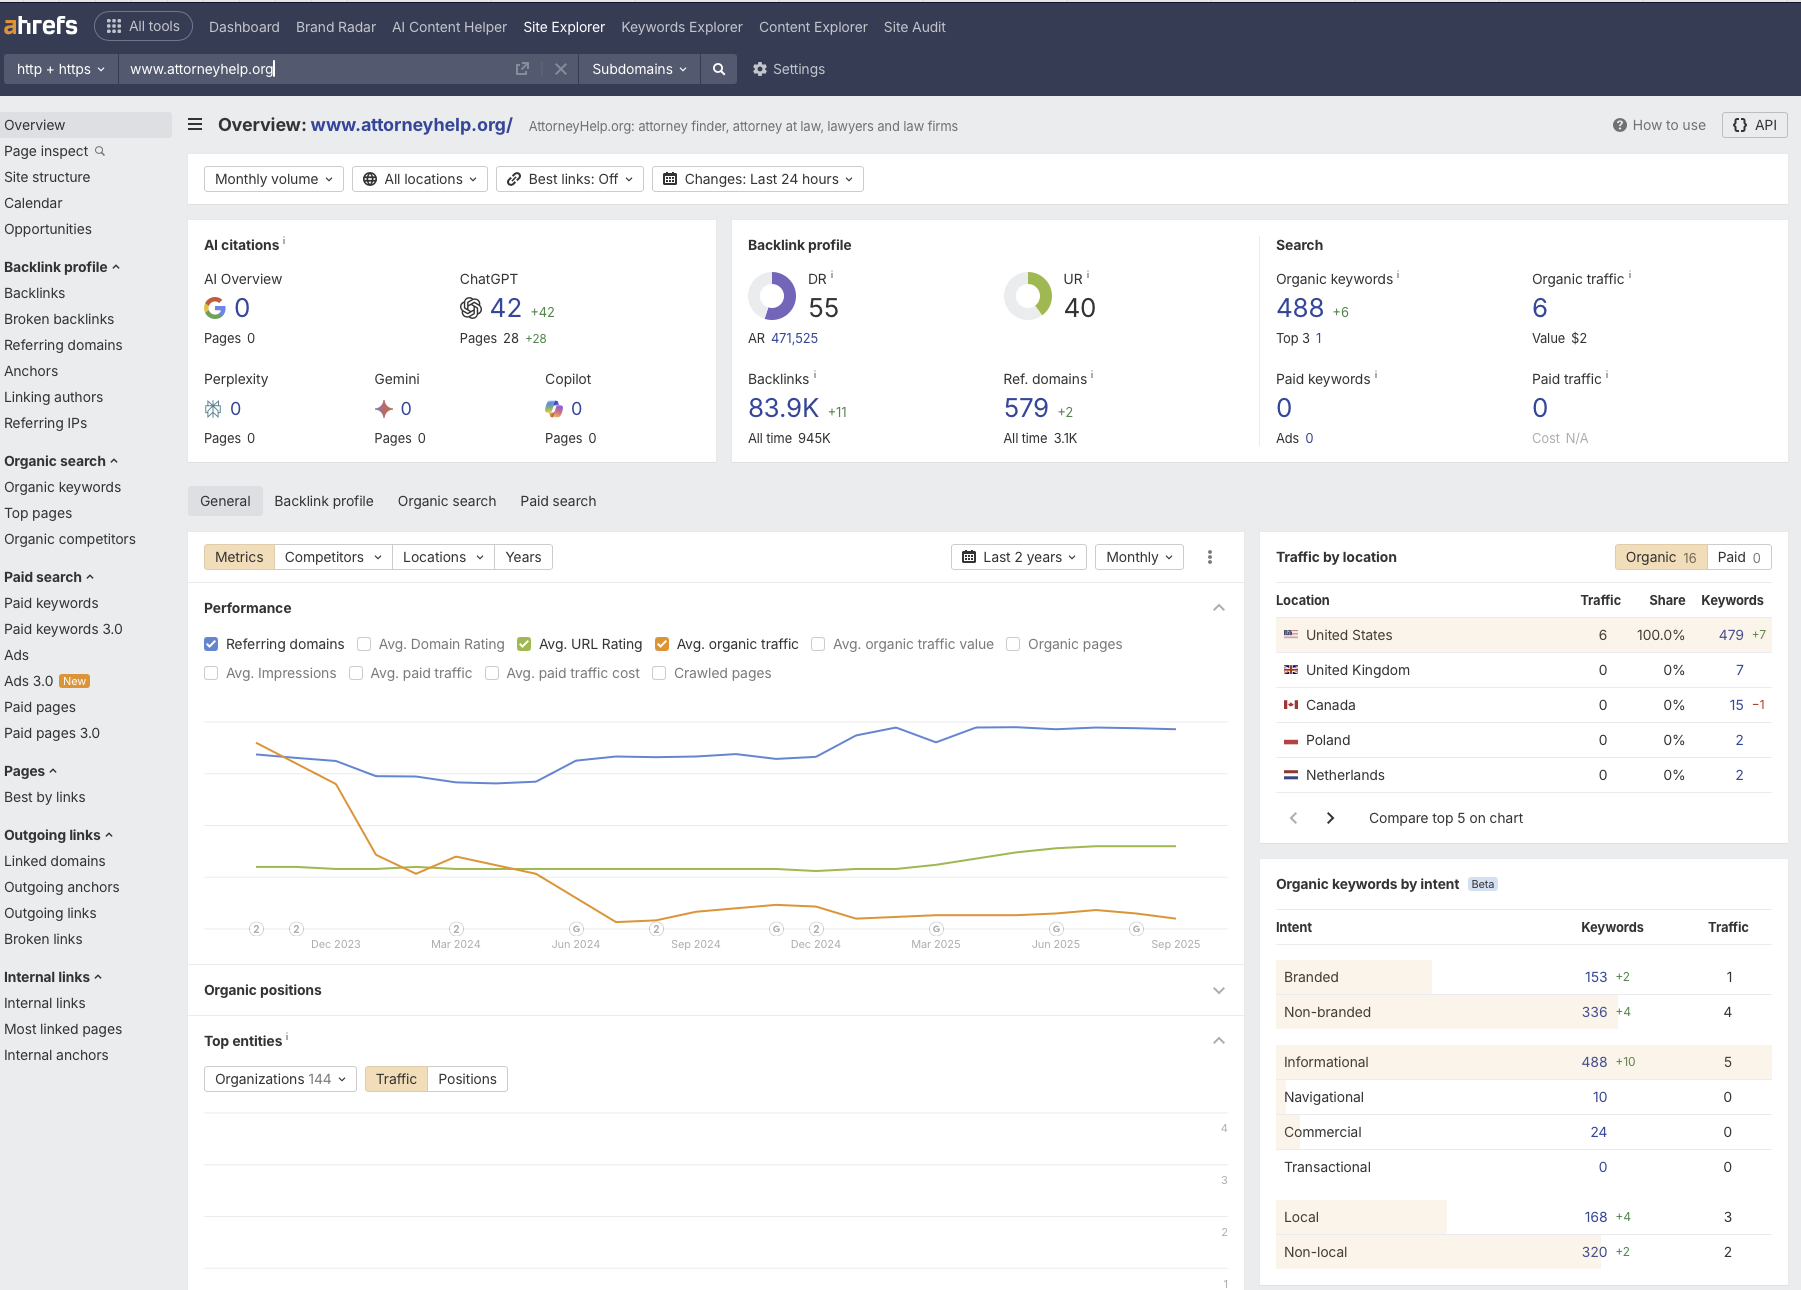Viewport: 1801px width, 1290px height.
Task: Disable the Avg. organic traffic checkbox
Action: [662, 644]
